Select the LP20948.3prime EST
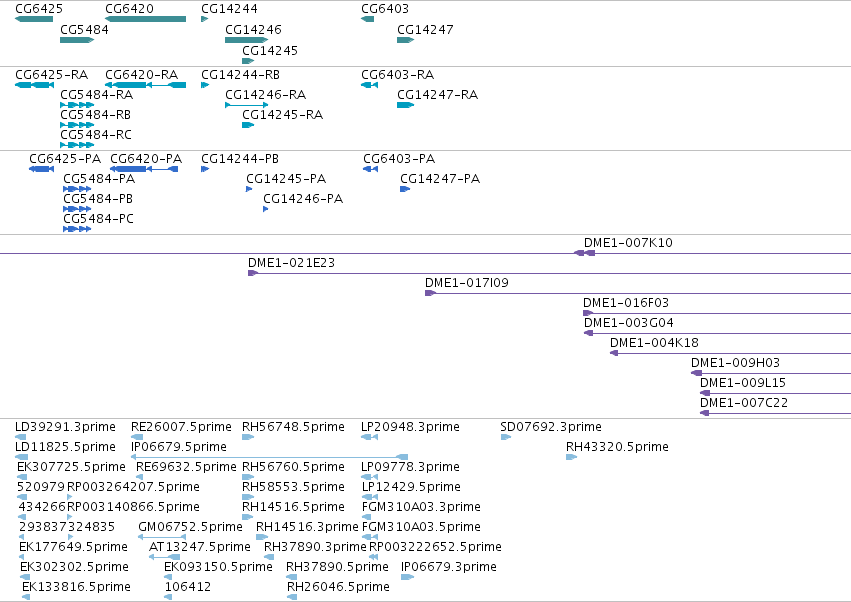Image resolution: width=851 pixels, height=602 pixels. pyautogui.click(x=370, y=437)
